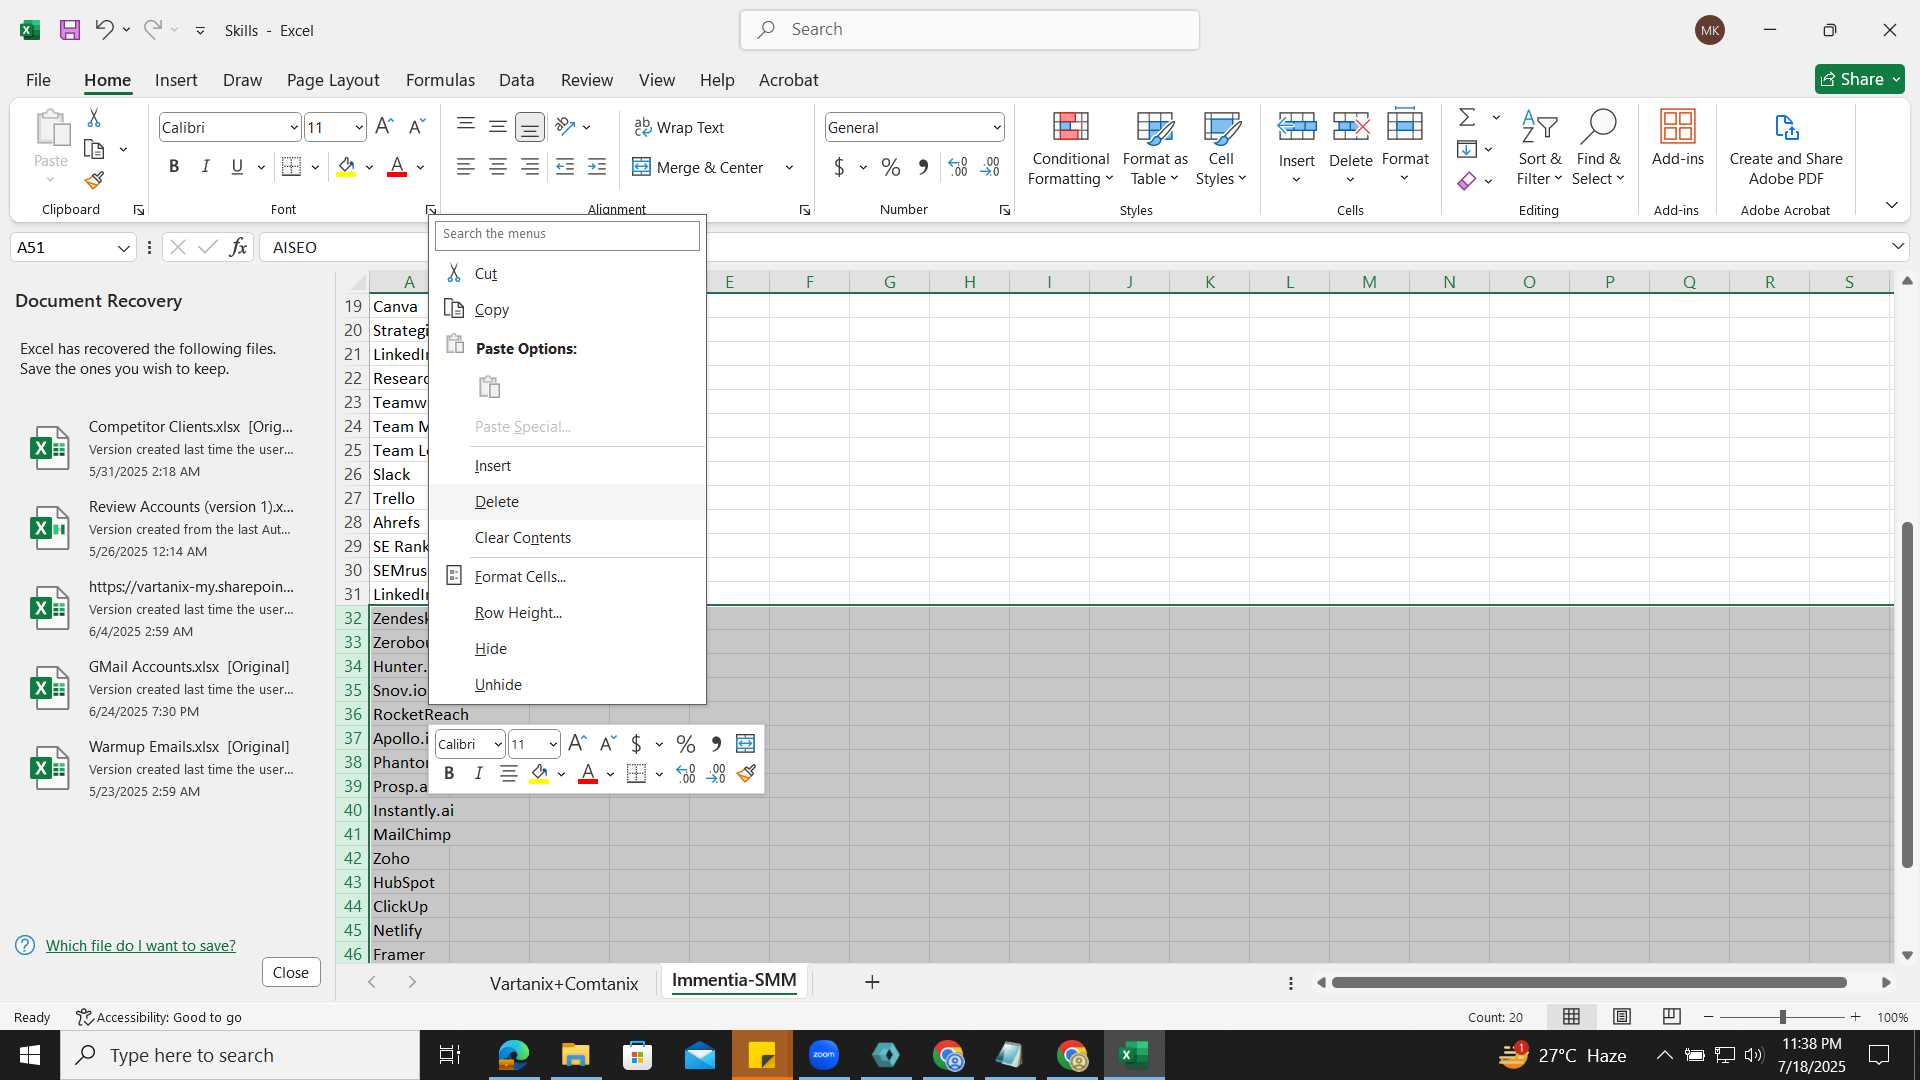Click Decrease Font Size in ribbon
Screen dimensions: 1920x1080
coord(417,127)
